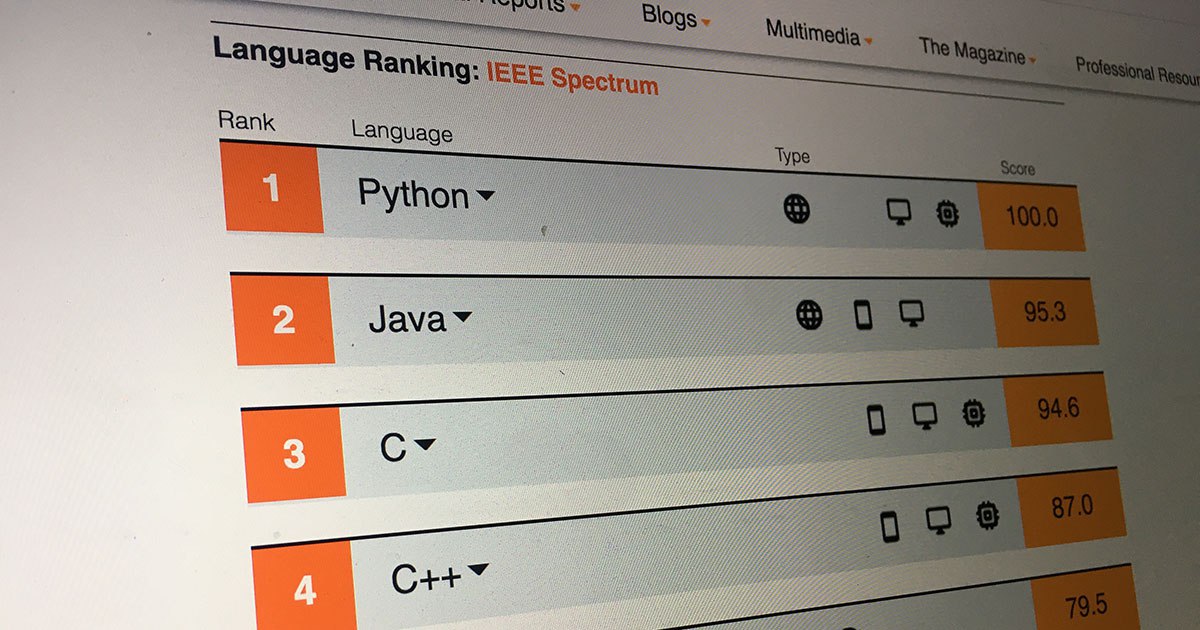The image size is (1200, 630).
Task: Expand the C language dropdown arrow
Action: pos(425,445)
